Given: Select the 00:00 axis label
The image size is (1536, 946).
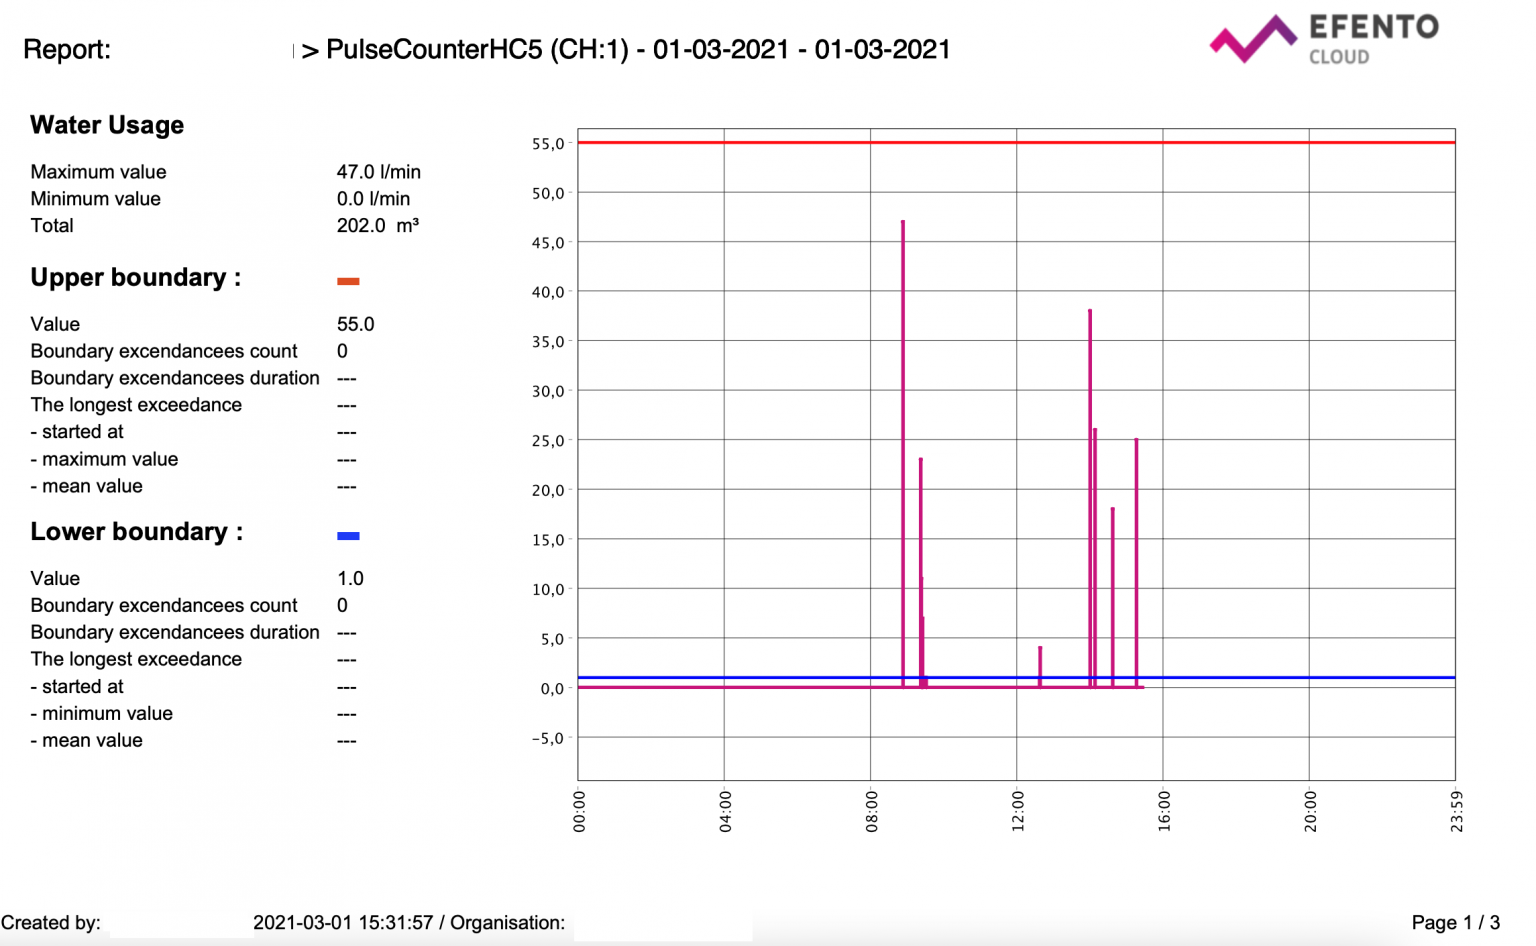Looking at the screenshot, I should 581,810.
